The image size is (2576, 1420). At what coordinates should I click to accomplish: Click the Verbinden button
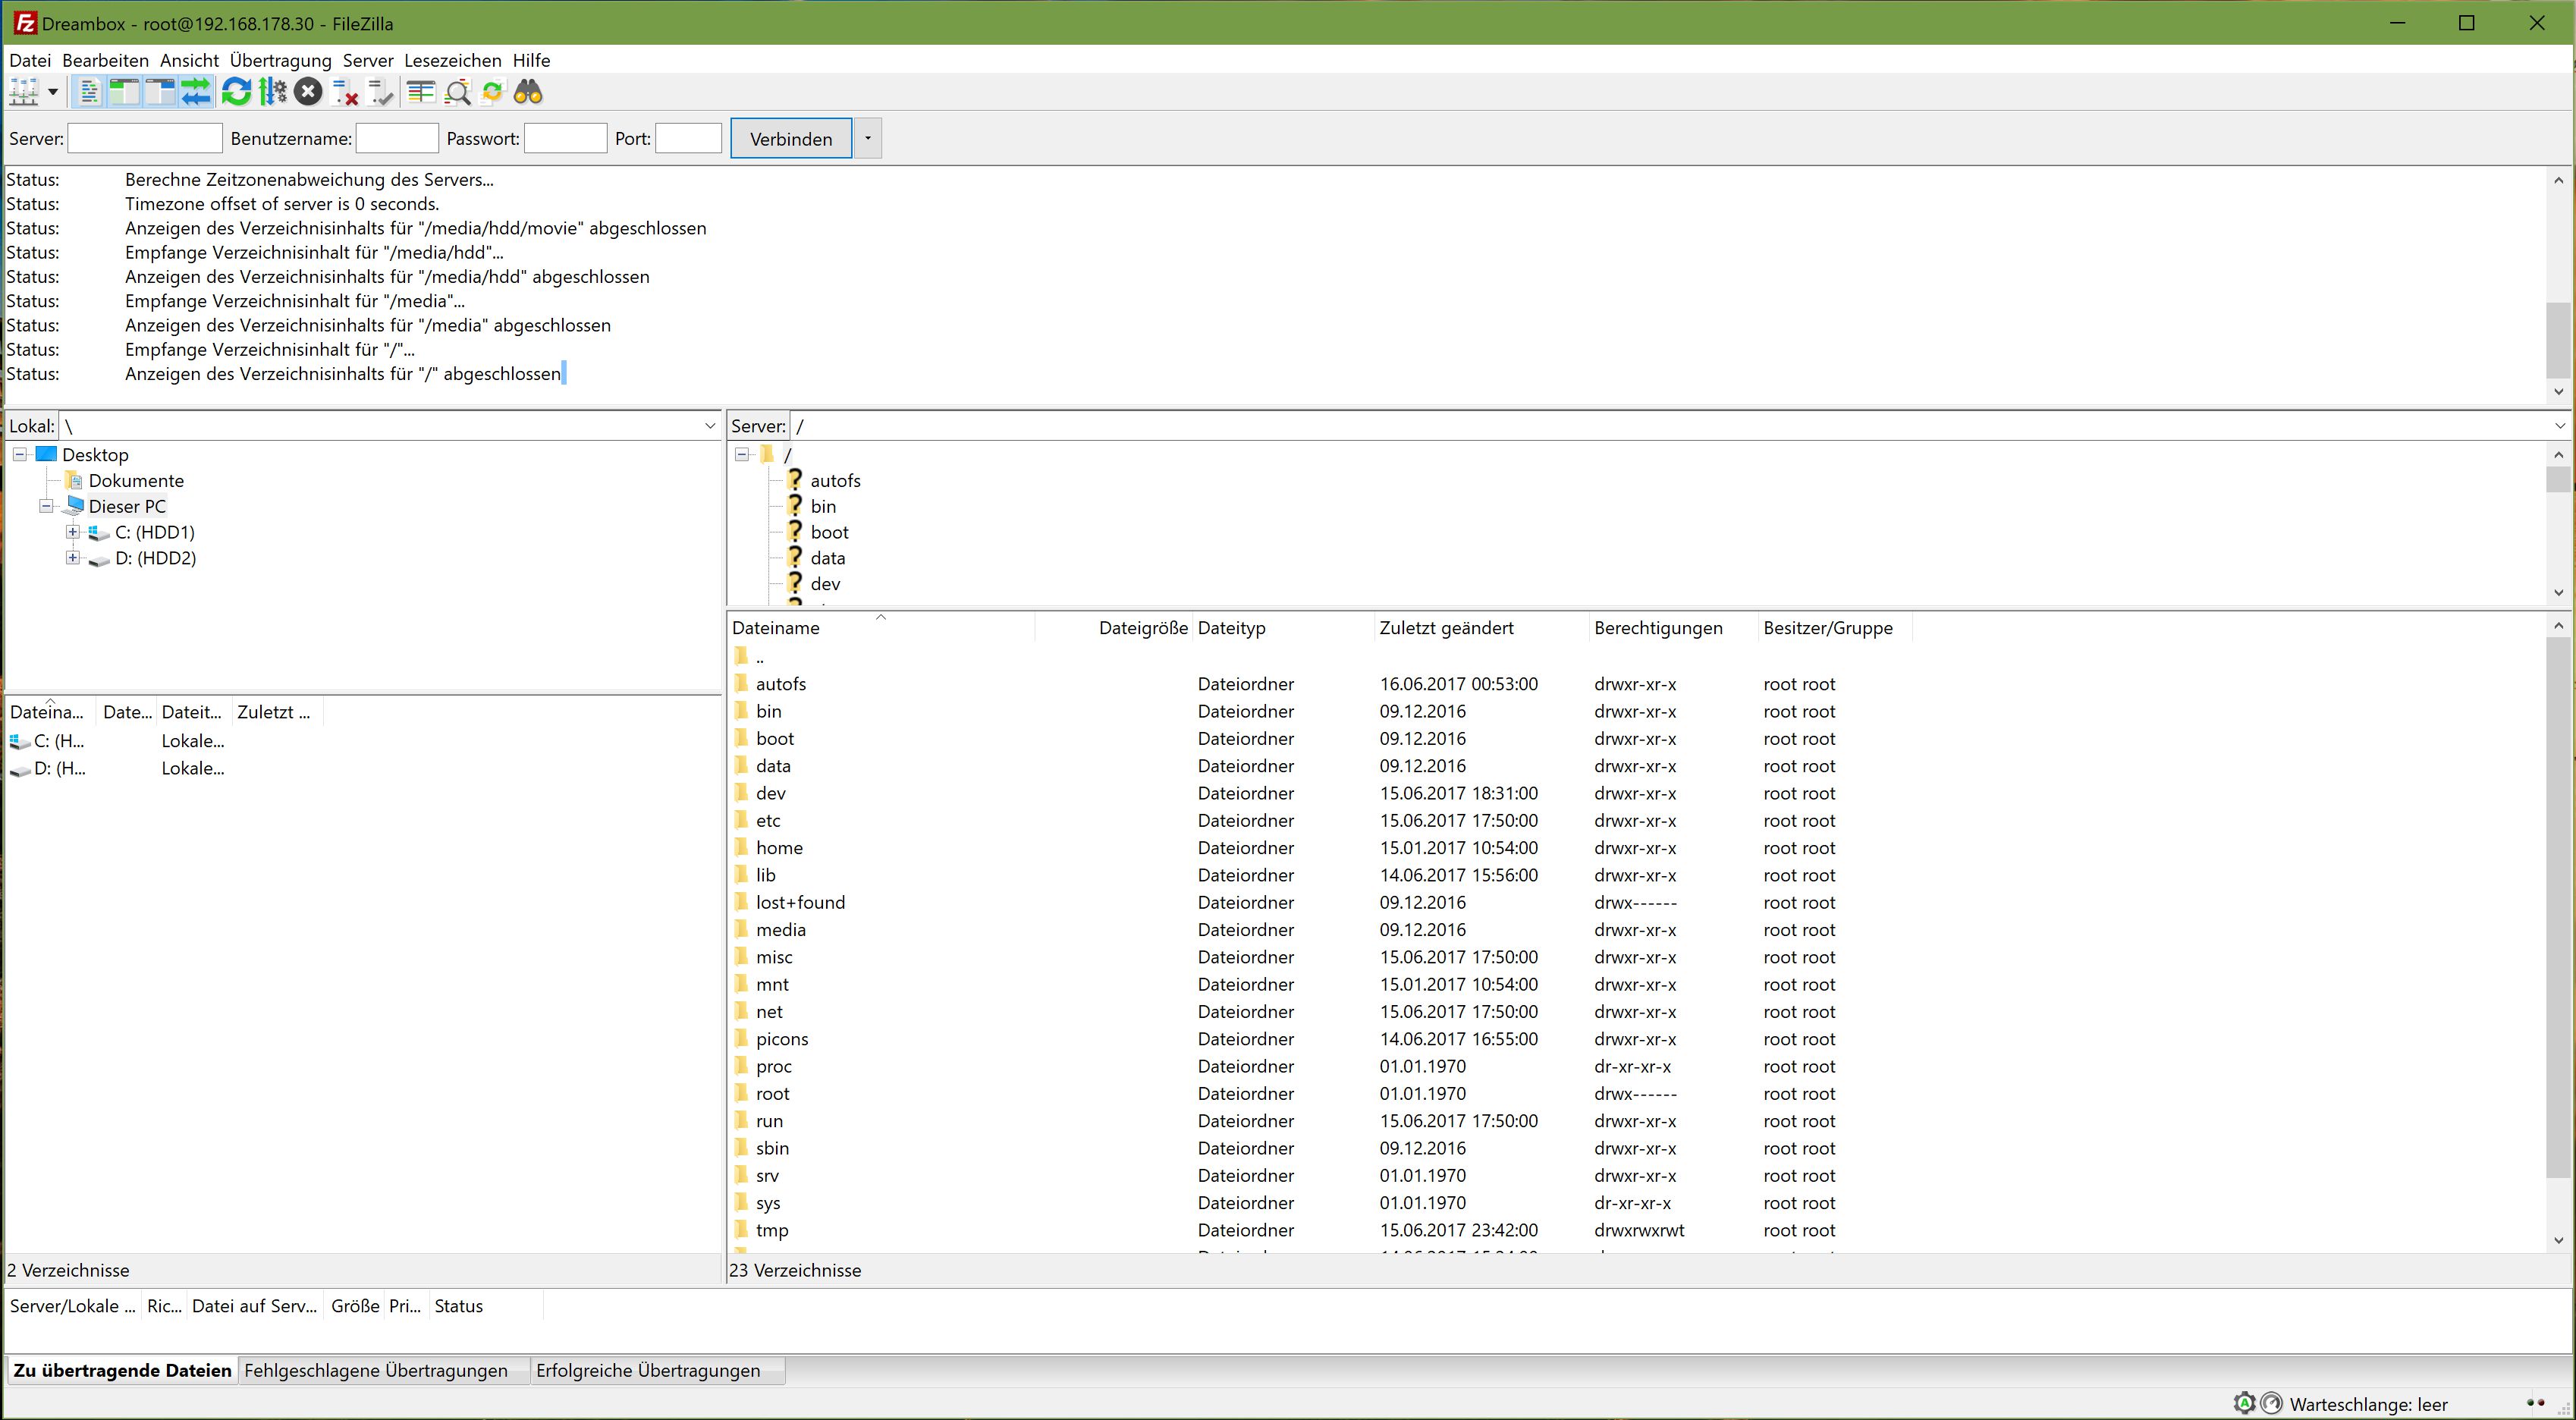790,138
